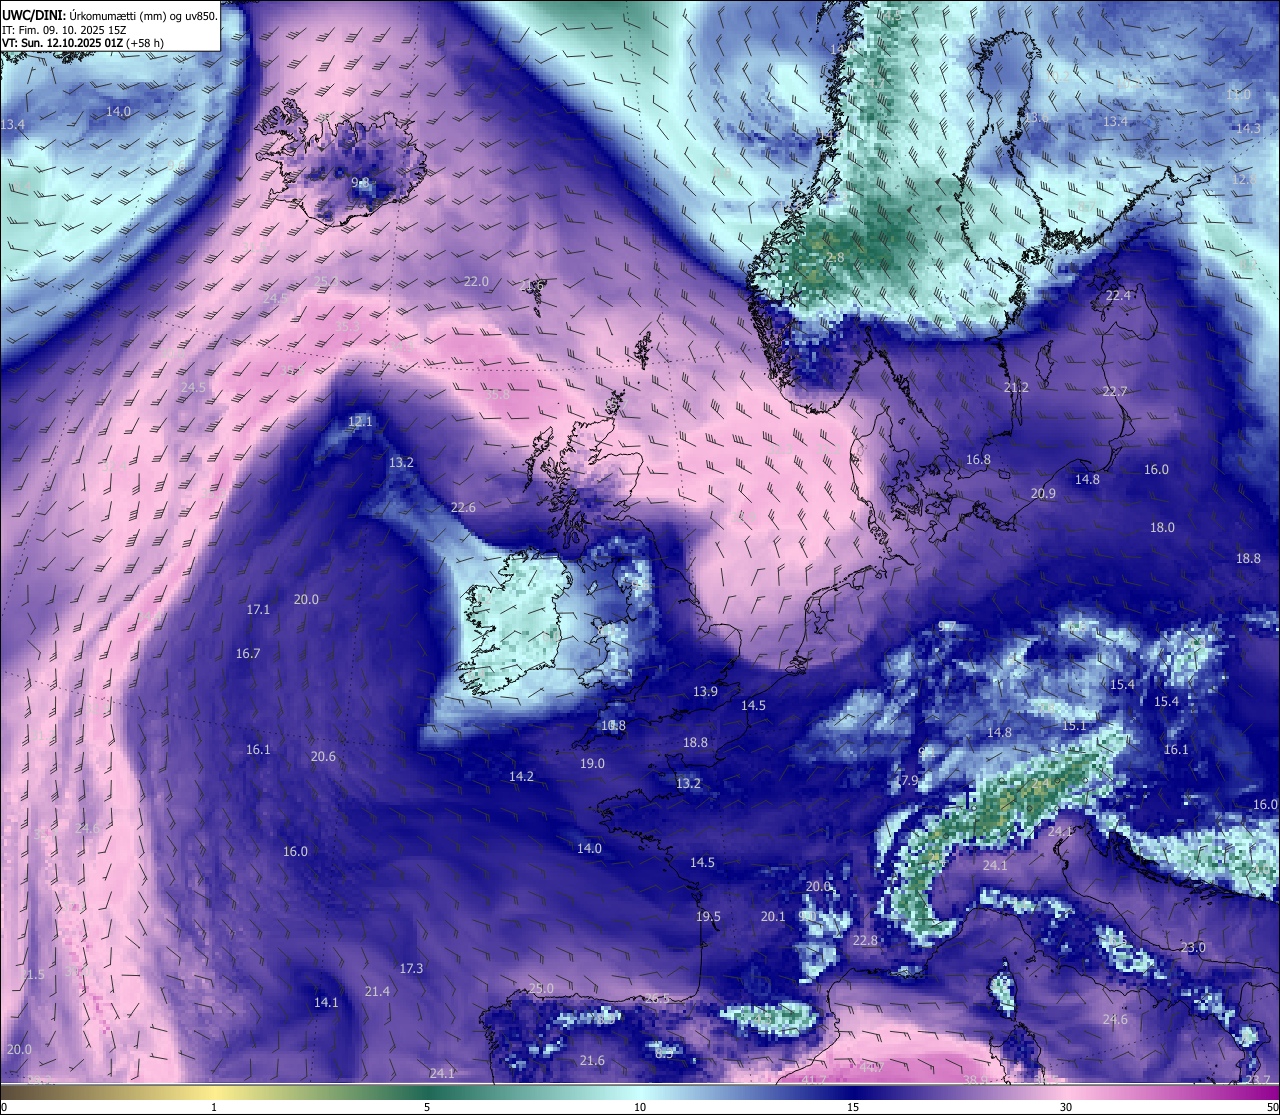Click the 22.6 value northwest of Ireland
This screenshot has height=1115, width=1280.
pyautogui.click(x=463, y=508)
